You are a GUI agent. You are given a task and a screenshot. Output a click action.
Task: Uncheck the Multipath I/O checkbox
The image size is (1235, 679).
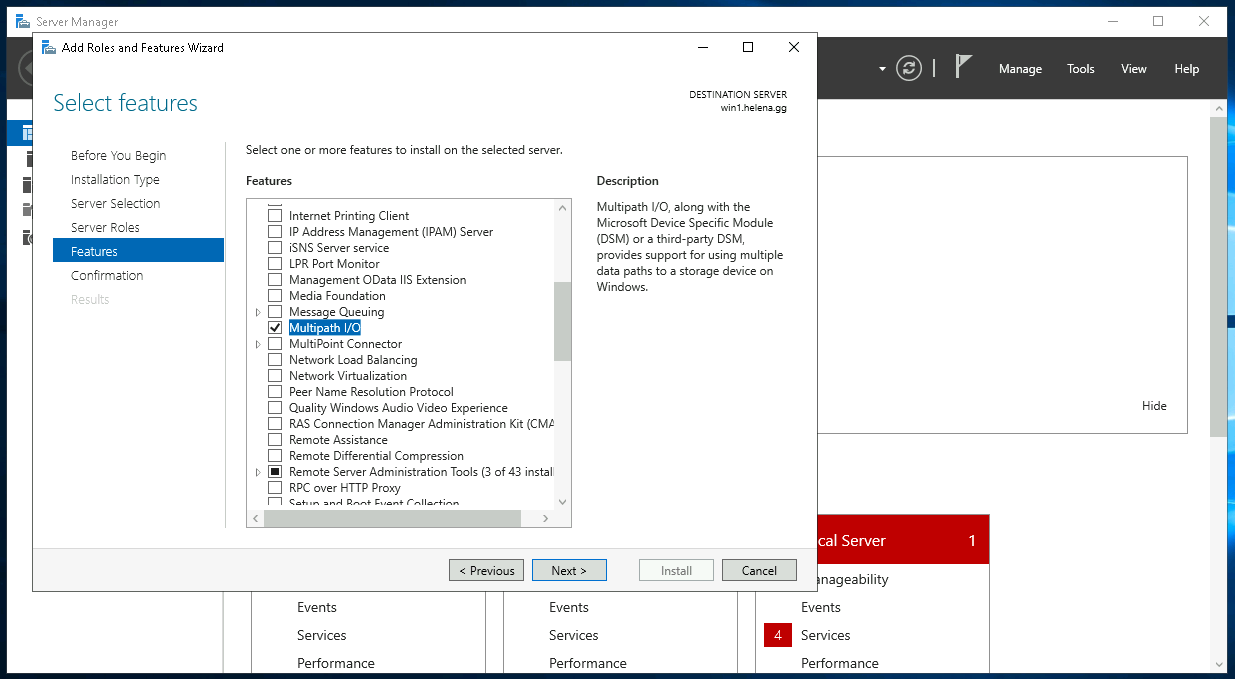[275, 328]
